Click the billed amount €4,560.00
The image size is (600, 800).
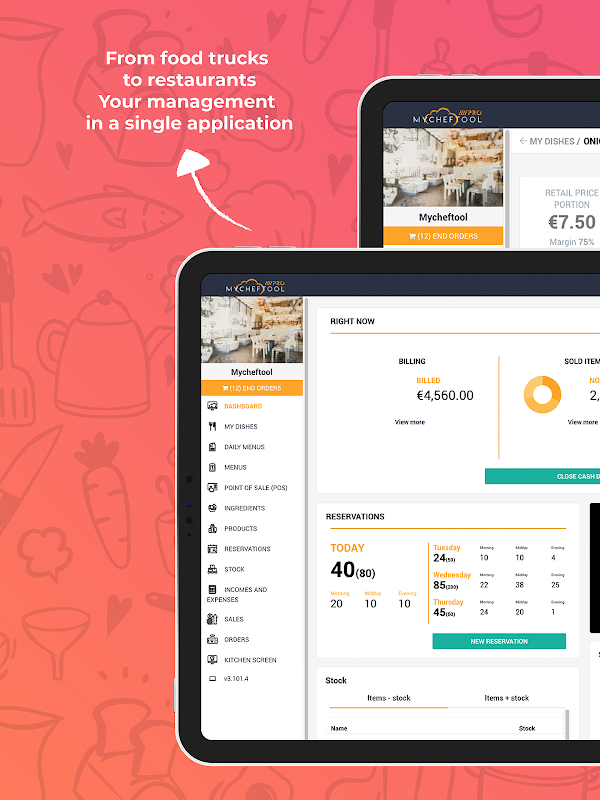[x=445, y=395]
